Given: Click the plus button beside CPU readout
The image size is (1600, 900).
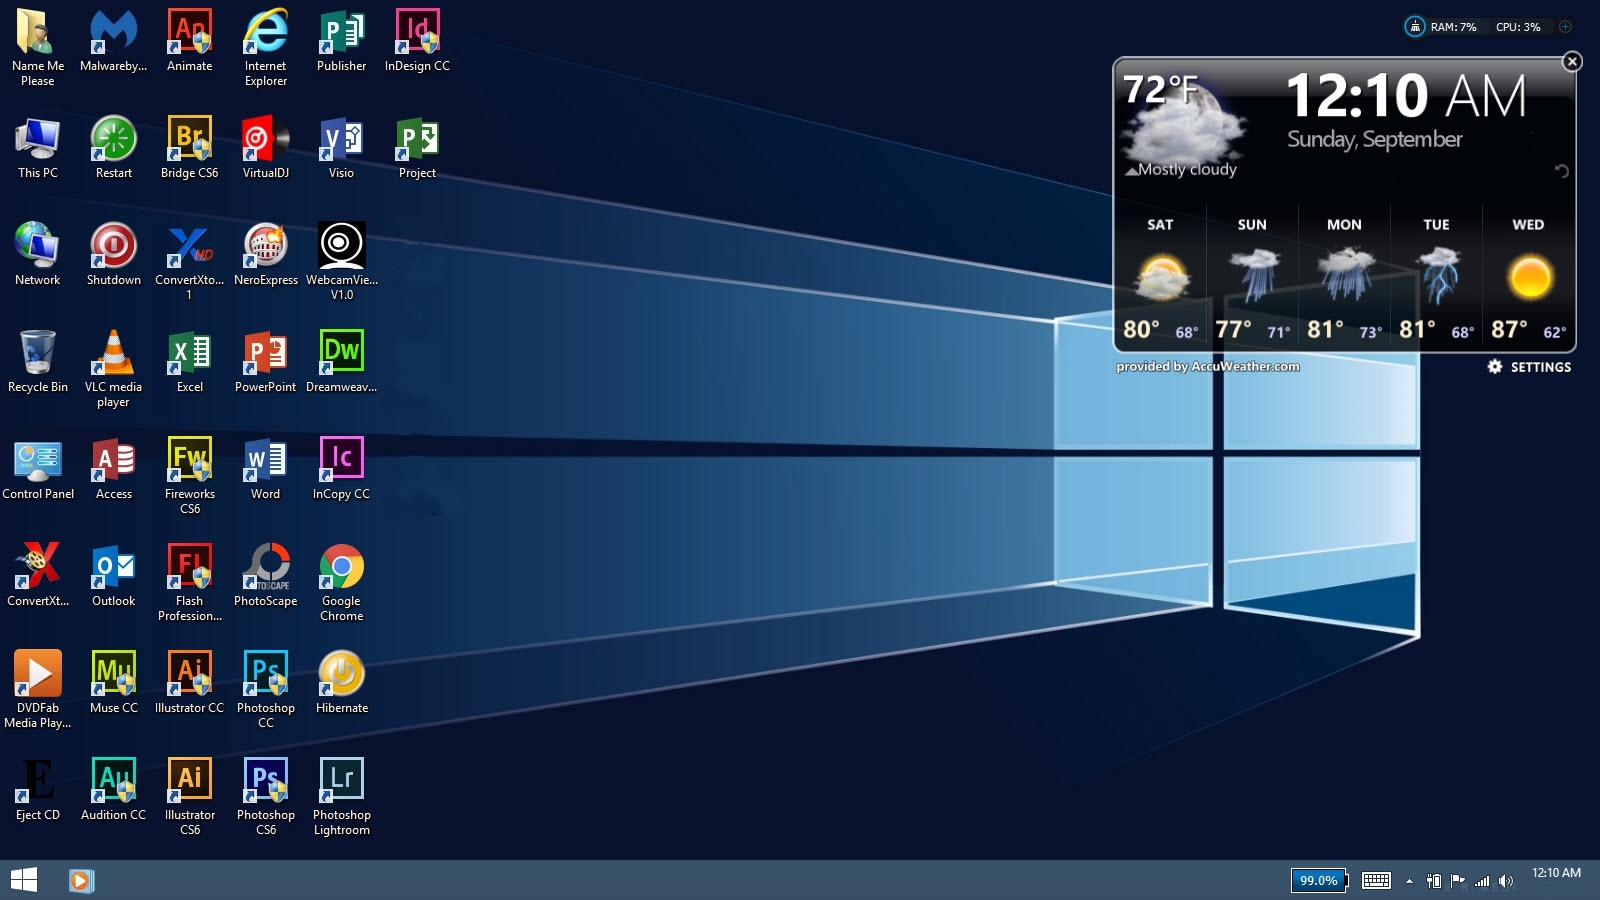Looking at the screenshot, I should point(1565,27).
